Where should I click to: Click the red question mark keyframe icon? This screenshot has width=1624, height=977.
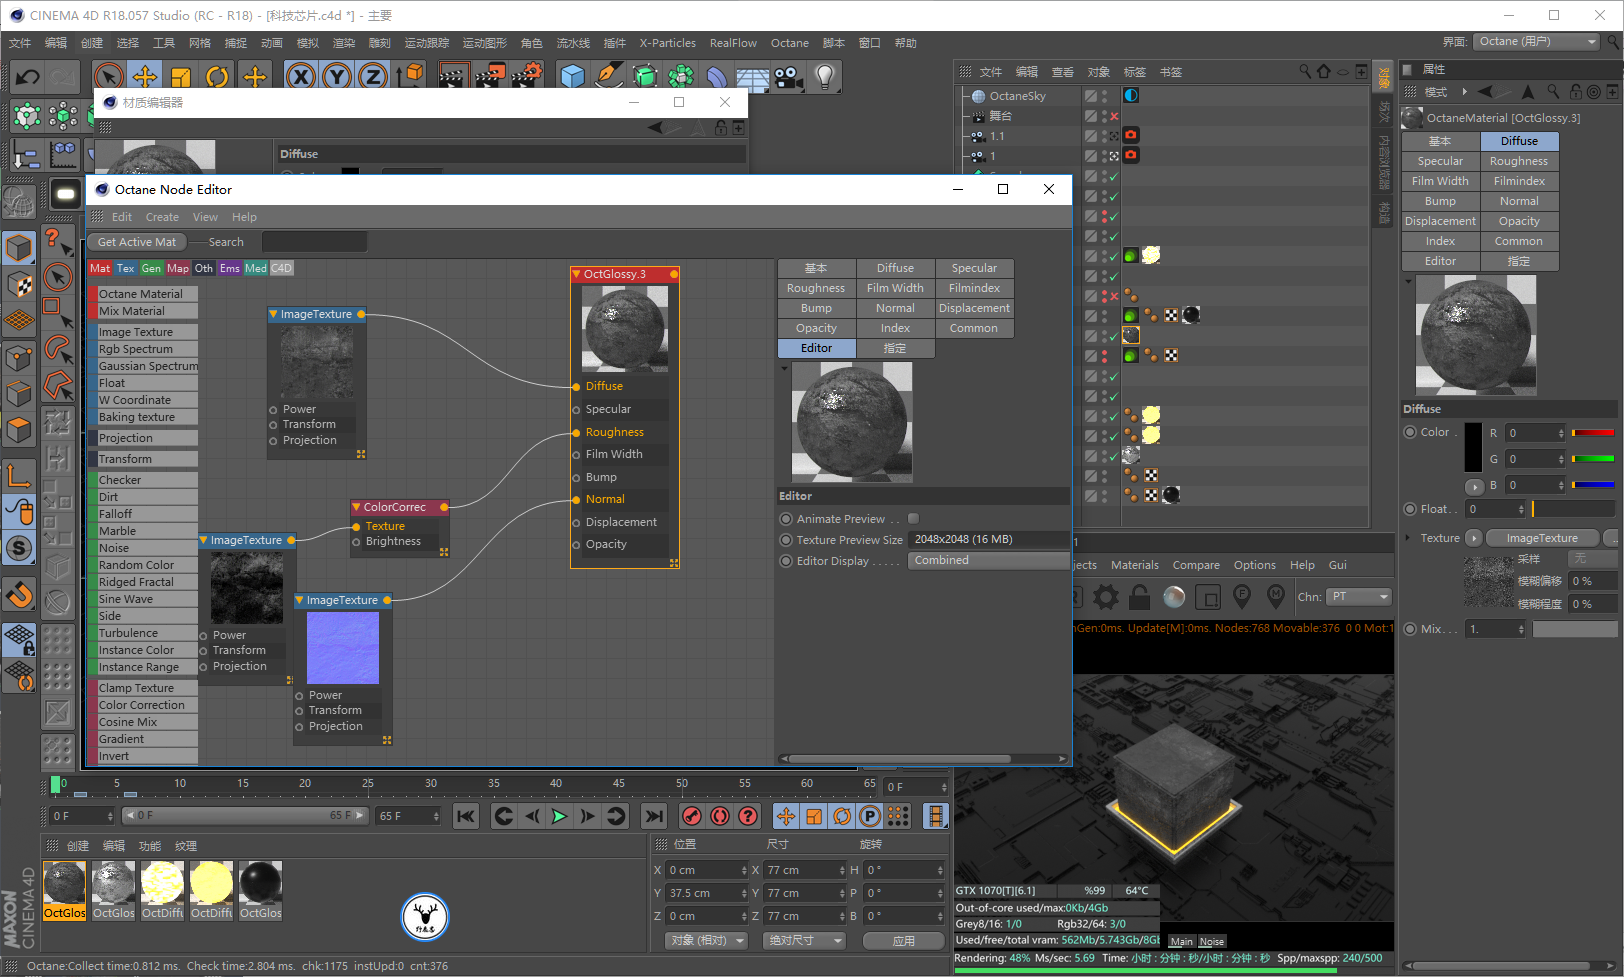[x=747, y=817]
